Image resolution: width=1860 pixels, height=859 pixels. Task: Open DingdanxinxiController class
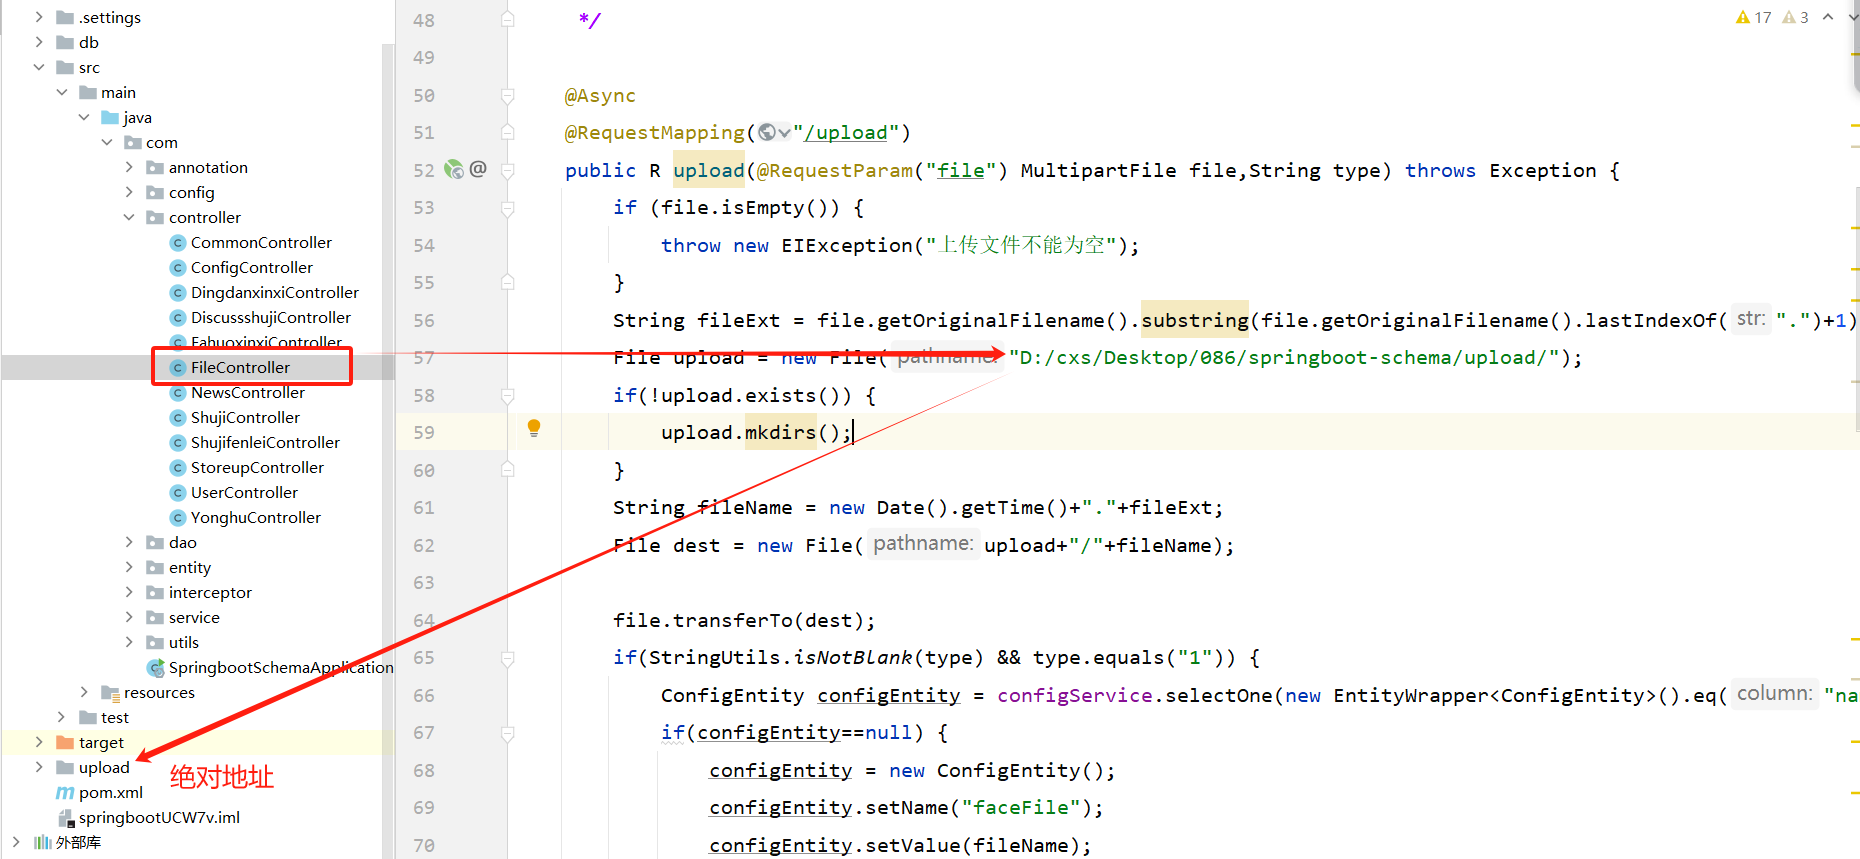click(275, 292)
